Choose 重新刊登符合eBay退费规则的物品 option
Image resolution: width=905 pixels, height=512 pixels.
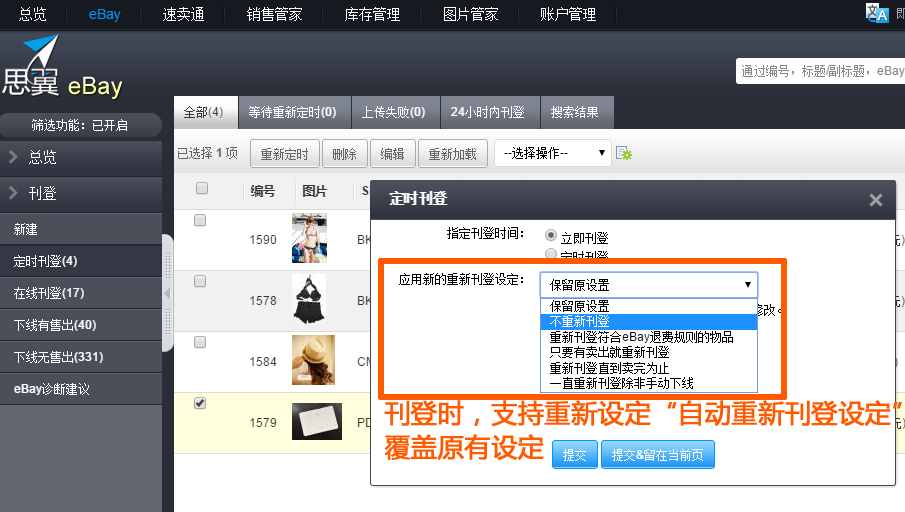[649, 337]
